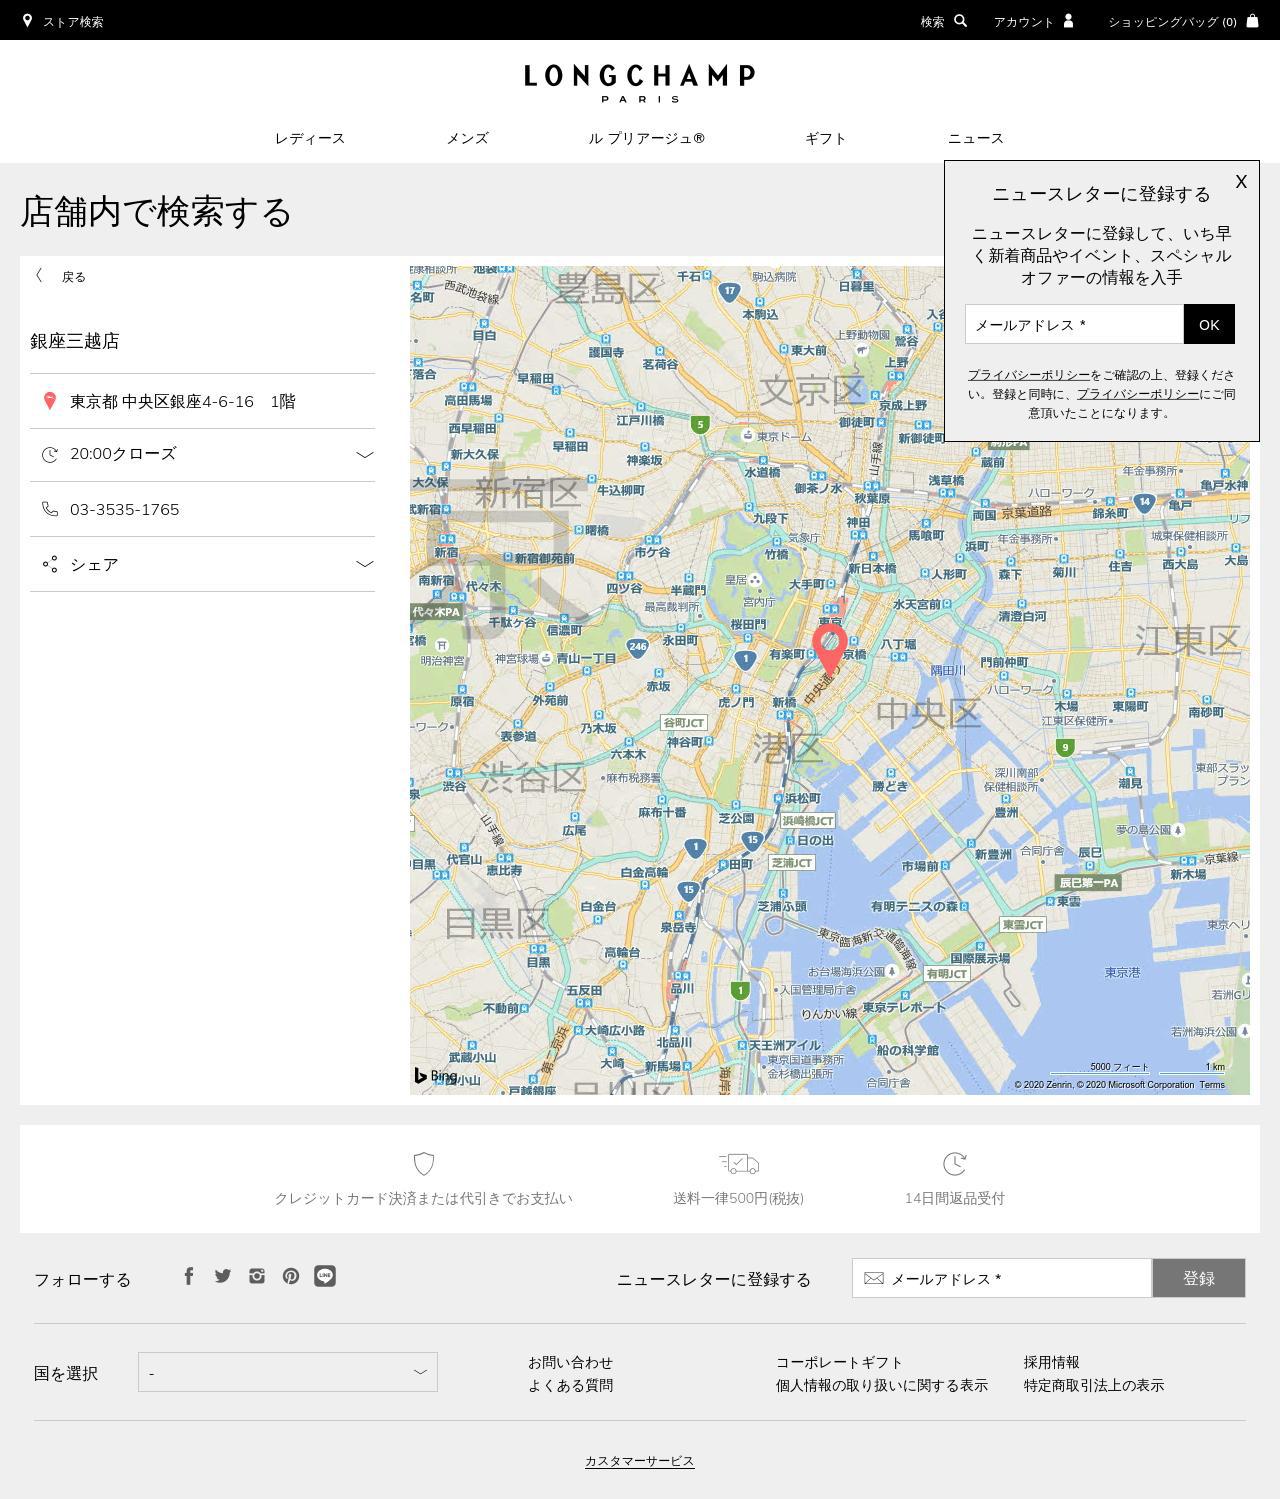
Task: Expand the 20:00クローズ hours chevron
Action: (365, 454)
